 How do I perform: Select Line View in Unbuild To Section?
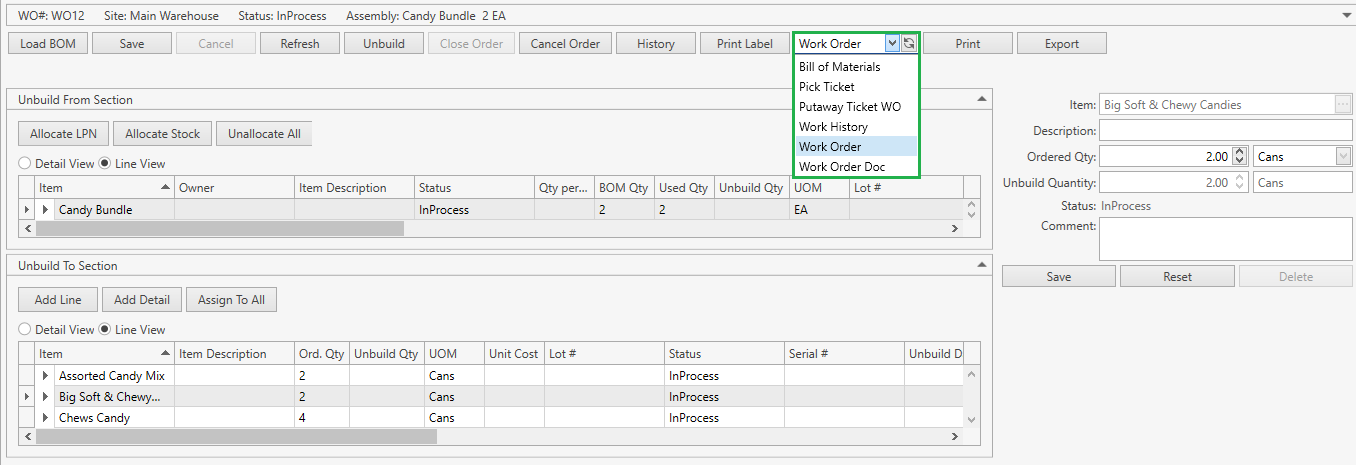coord(105,329)
